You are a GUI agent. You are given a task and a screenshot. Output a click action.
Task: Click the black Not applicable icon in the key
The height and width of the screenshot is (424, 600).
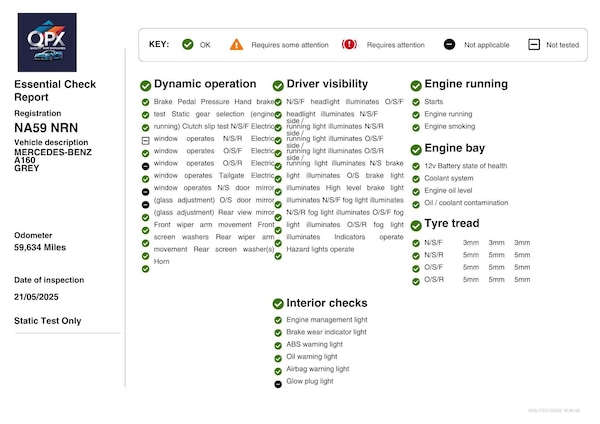(x=449, y=44)
